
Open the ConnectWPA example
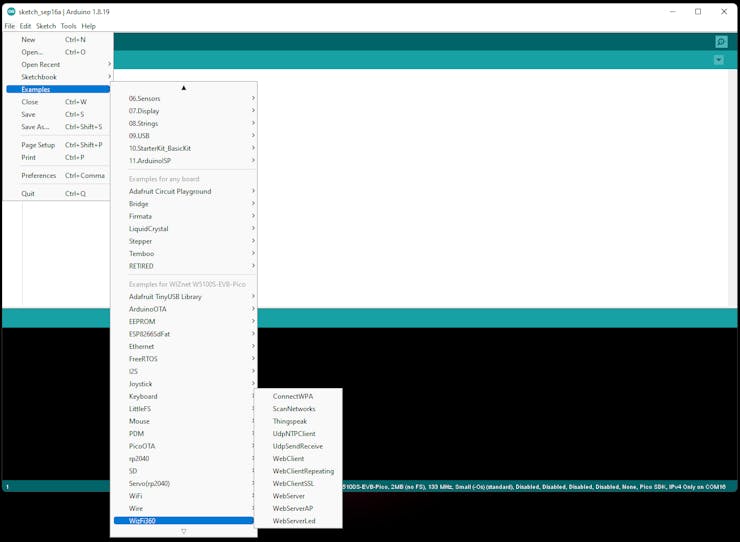point(298,396)
